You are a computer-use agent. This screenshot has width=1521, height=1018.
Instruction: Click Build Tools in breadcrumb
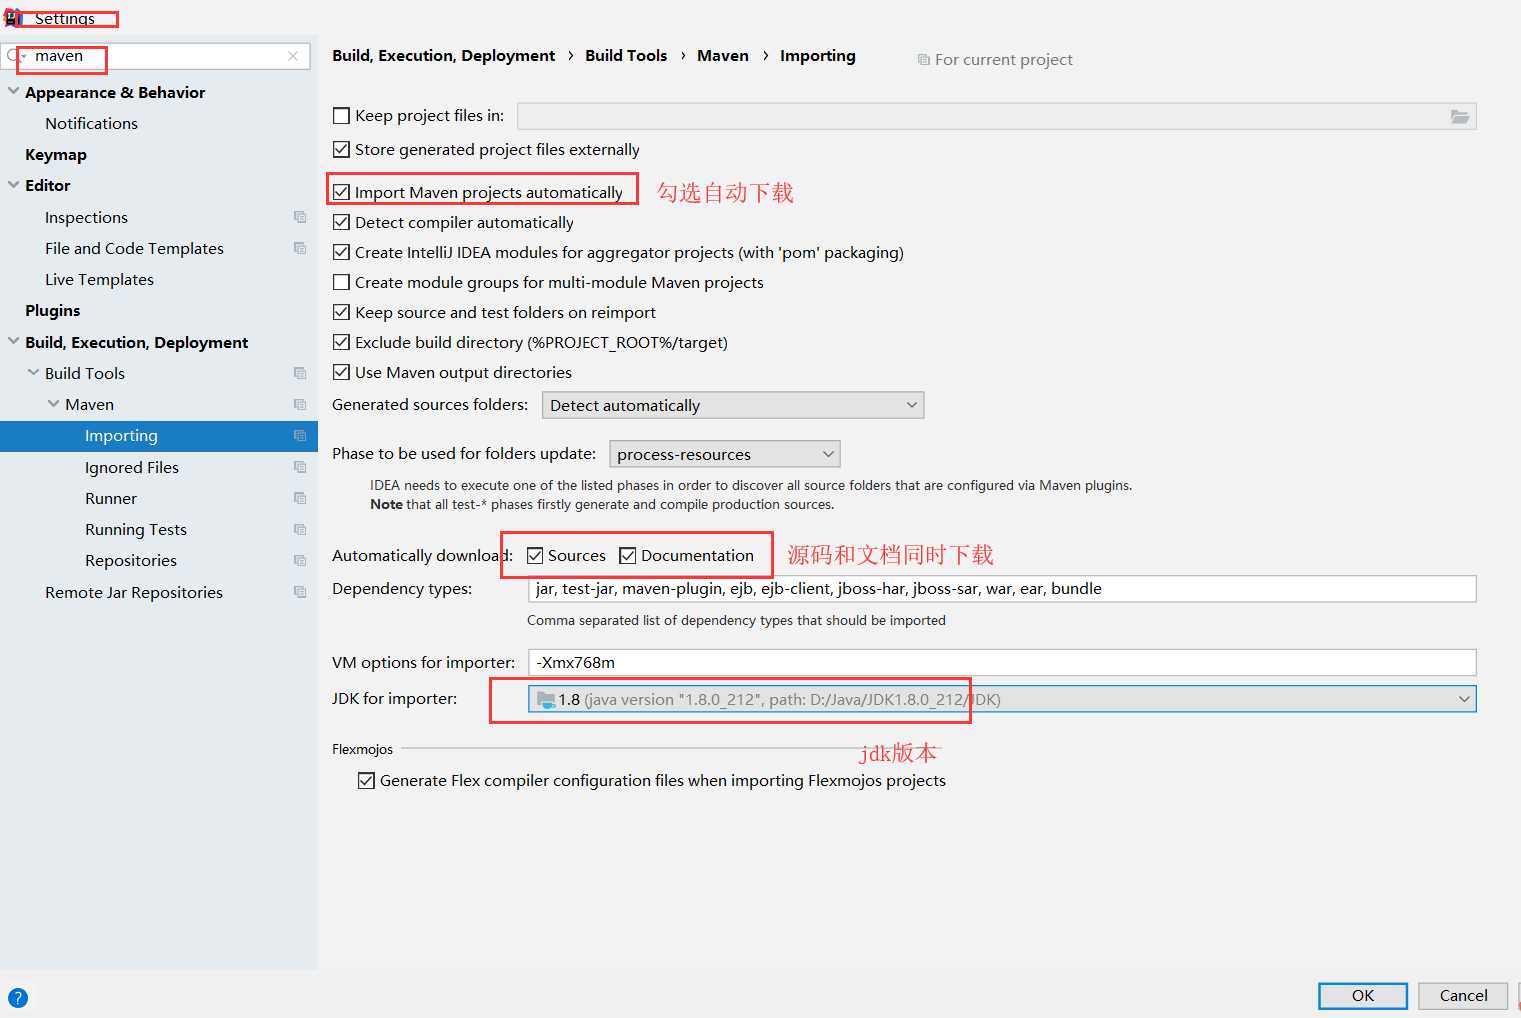626,55
